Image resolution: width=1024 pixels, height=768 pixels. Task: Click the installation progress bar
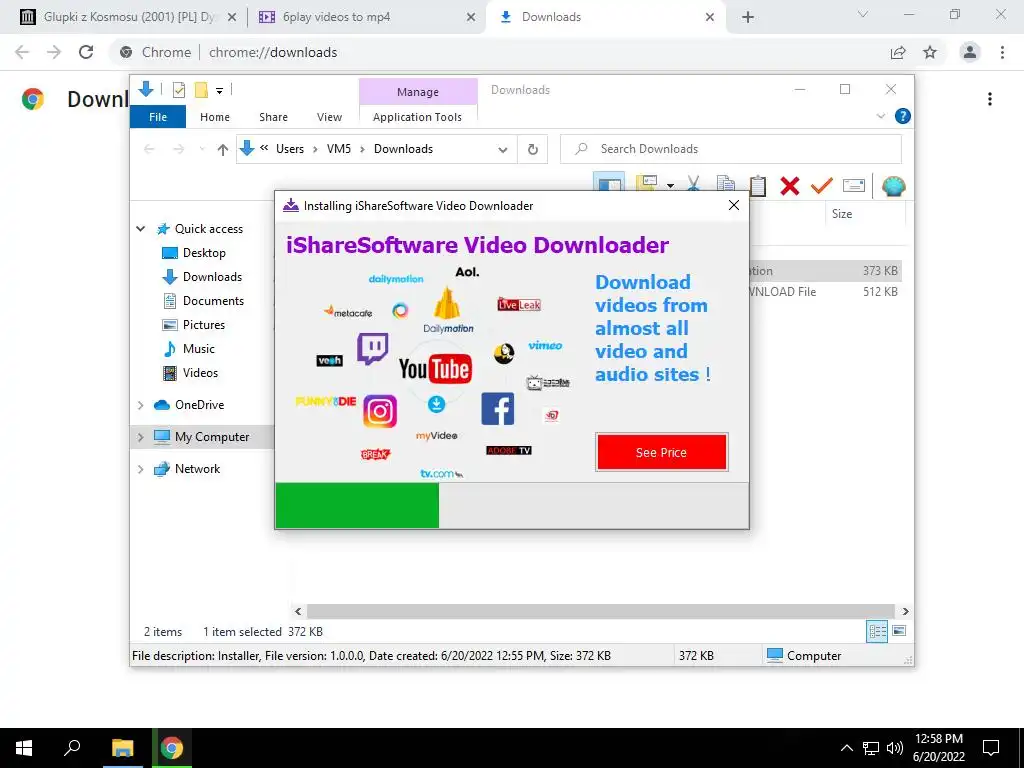click(512, 505)
